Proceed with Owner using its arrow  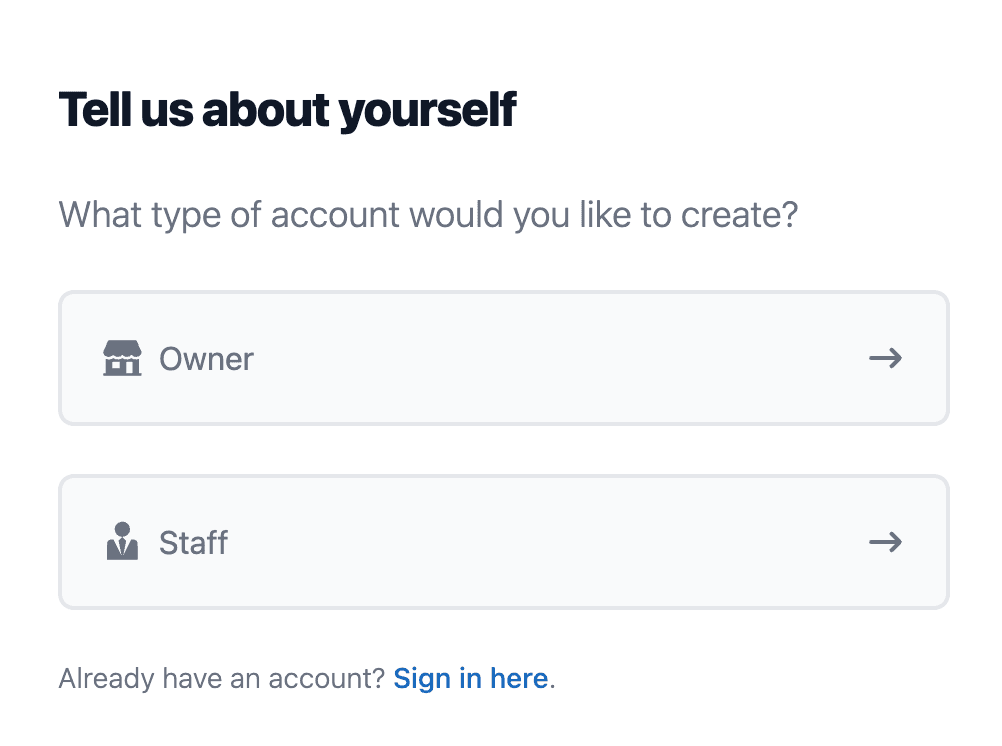coord(886,358)
